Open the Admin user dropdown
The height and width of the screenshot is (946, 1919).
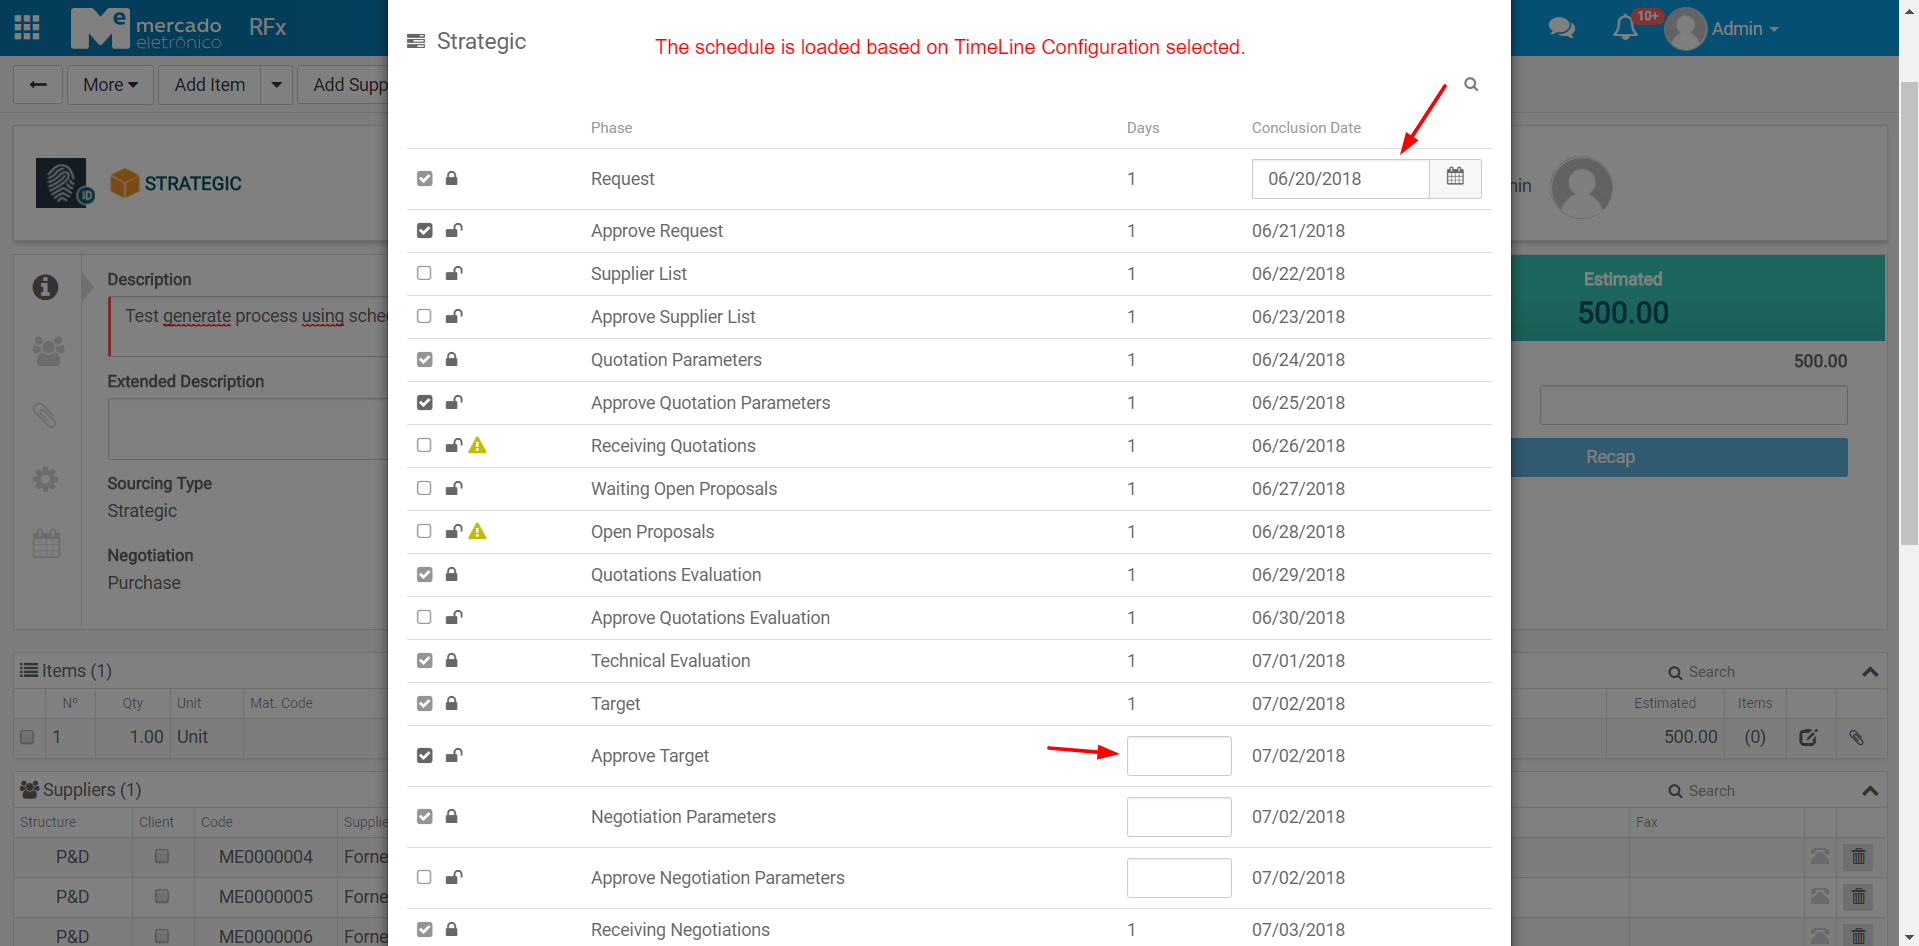pos(1744,29)
